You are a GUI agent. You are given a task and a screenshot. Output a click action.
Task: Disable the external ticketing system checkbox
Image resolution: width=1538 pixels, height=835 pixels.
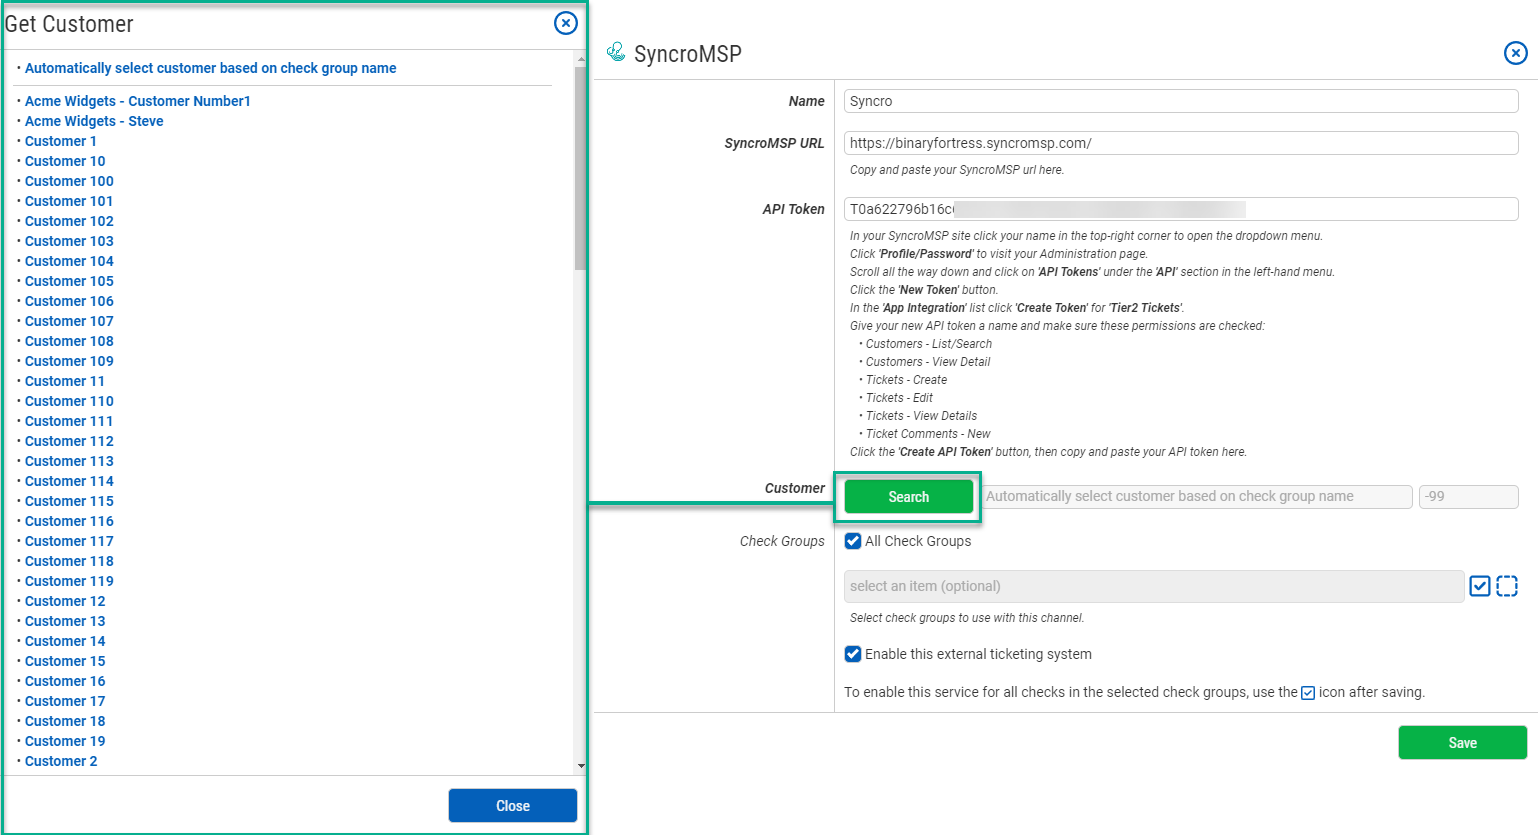coord(852,654)
